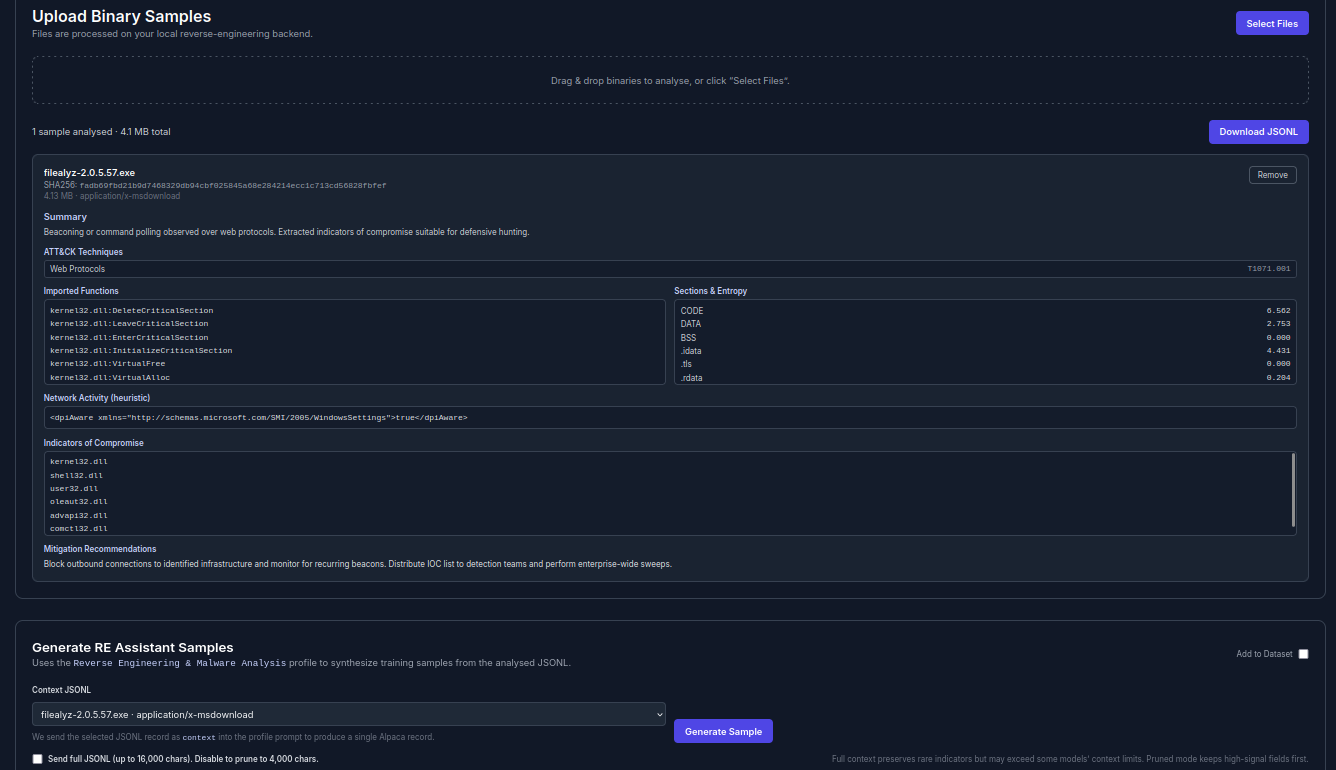The width and height of the screenshot is (1336, 770).
Task: Select advapi32.dll in the IOC list
Action: point(76,514)
